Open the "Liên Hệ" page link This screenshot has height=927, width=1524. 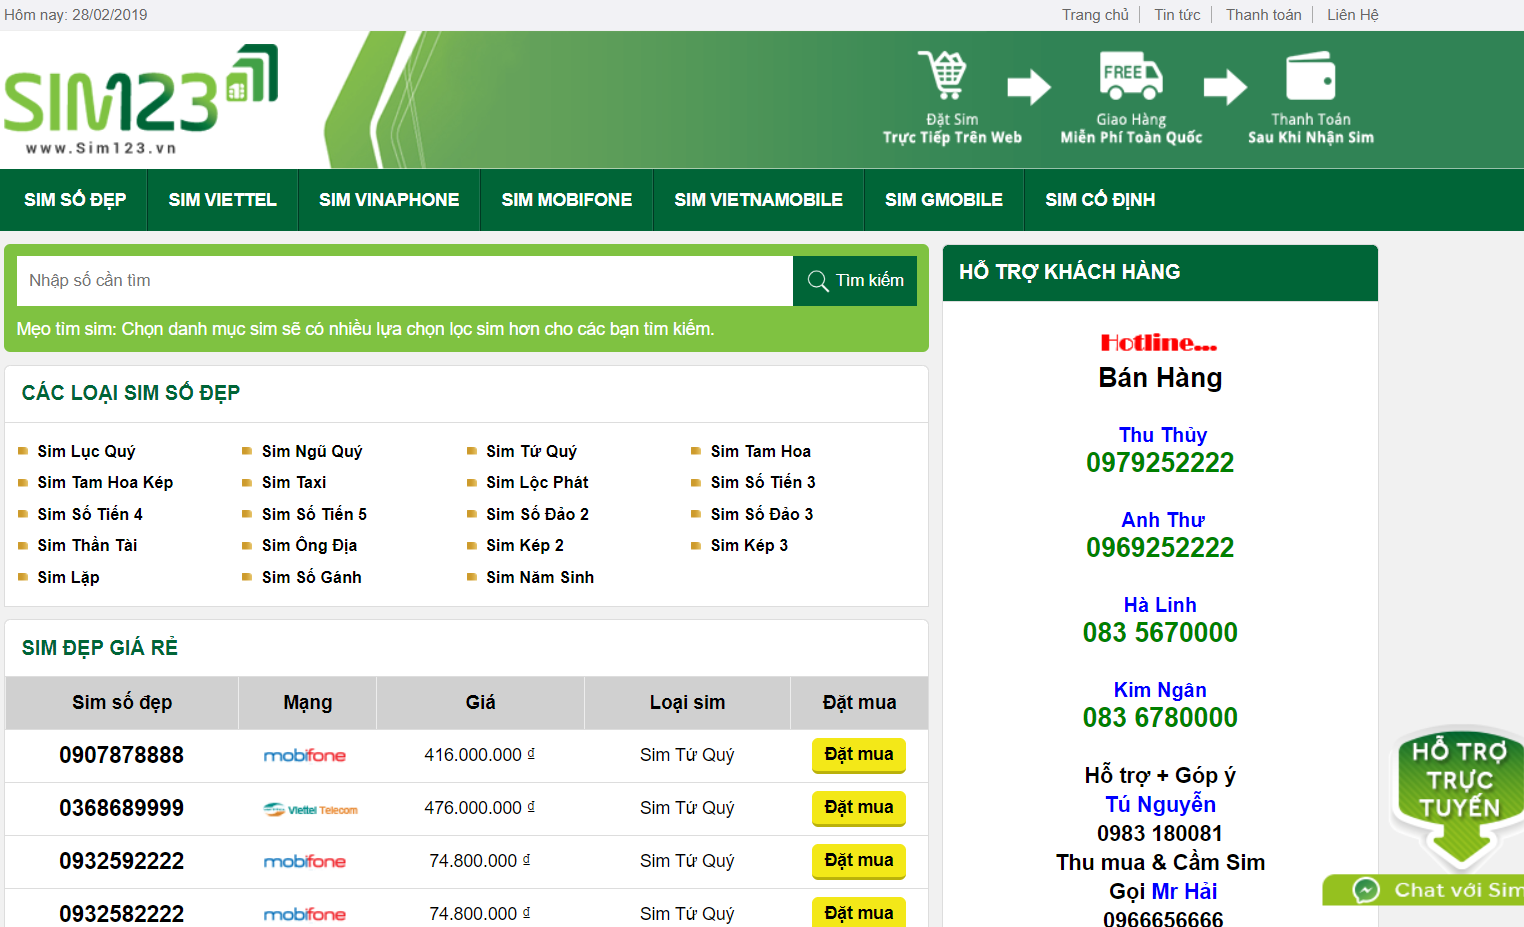click(x=1352, y=14)
